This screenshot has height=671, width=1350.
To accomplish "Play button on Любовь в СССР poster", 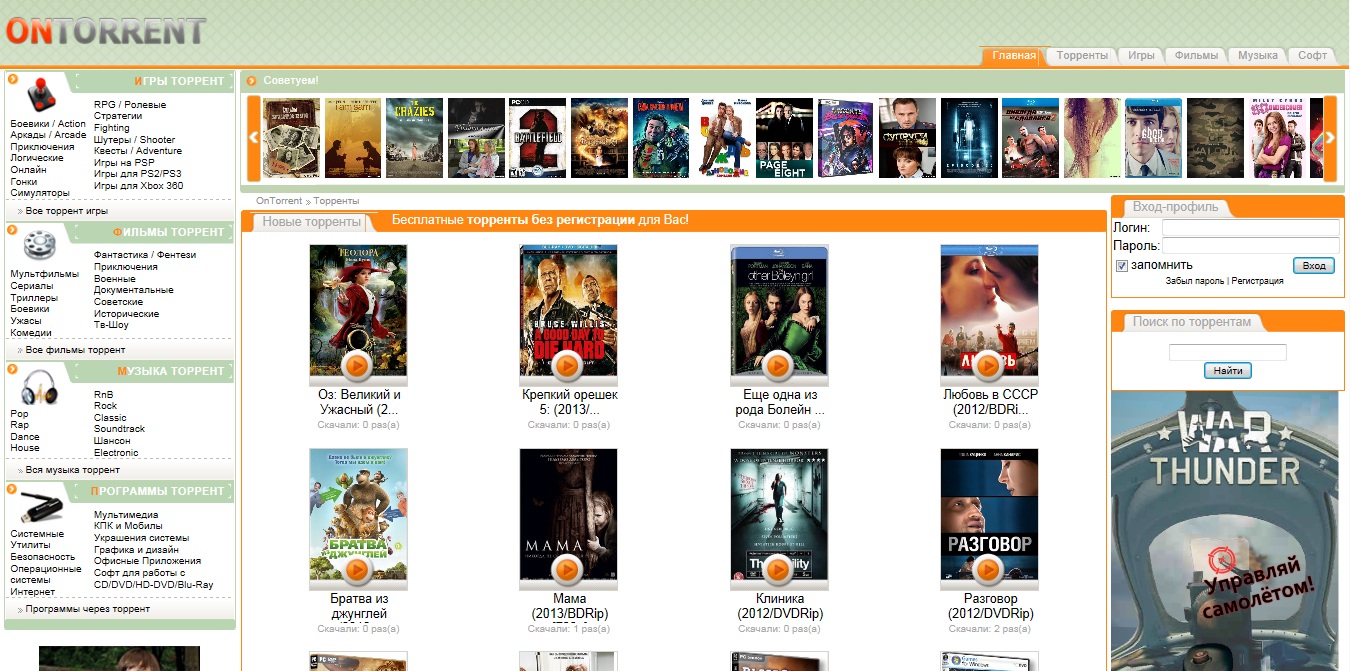I will (989, 366).
